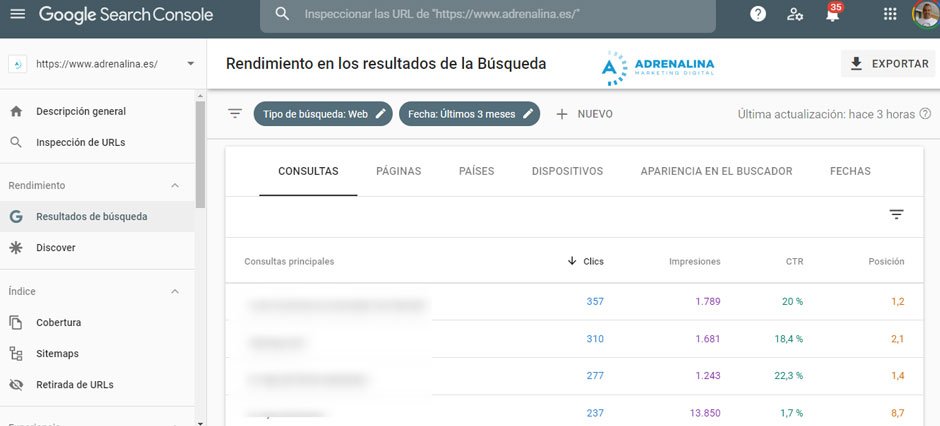Collapse the Rendimiento section

pos(175,186)
